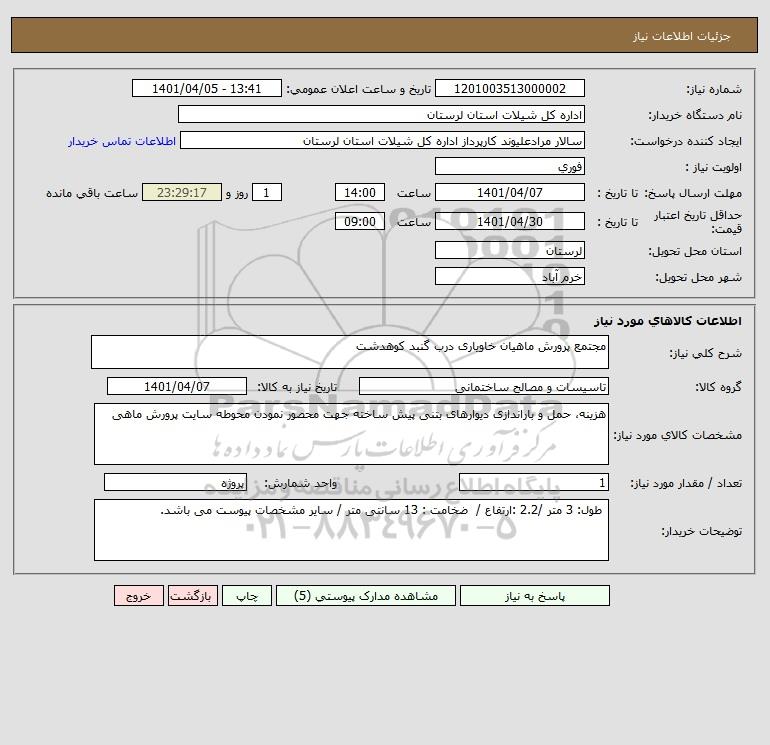Screen dimensions: 770x745
Task: Click the validity time field 09:00
Action: point(359,221)
